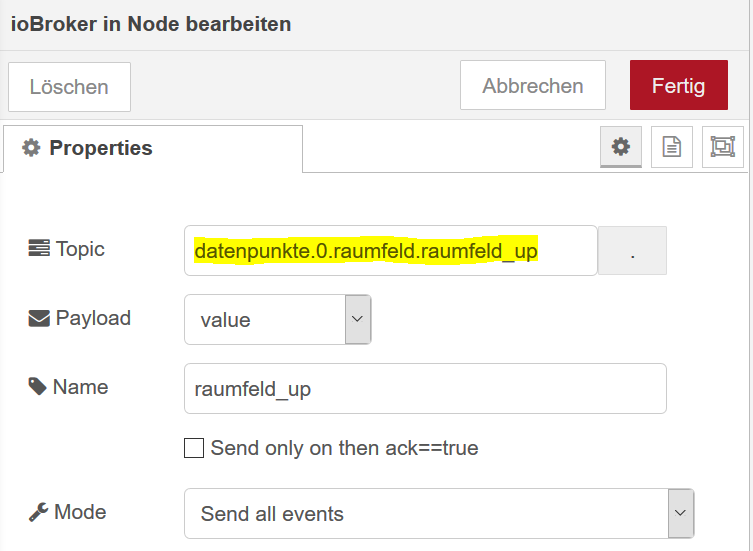The image size is (753, 551).
Task: Click the gear icon beside Properties label
Action: (x=31, y=147)
